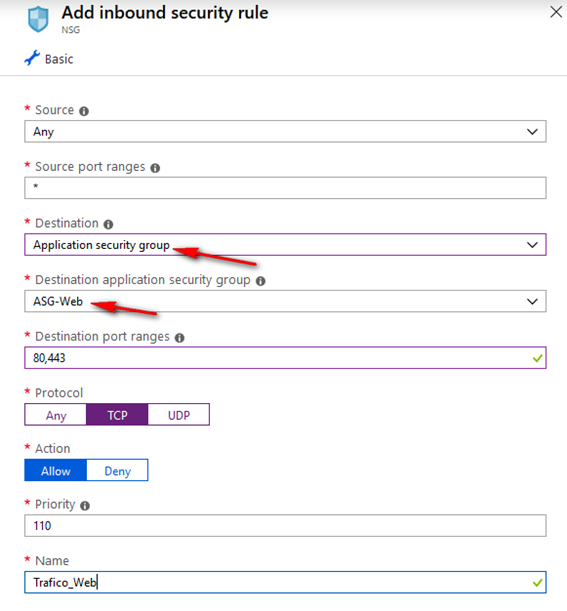Show info tooltip for Source port ranges
The width and height of the screenshot is (567, 611).
coord(155,168)
